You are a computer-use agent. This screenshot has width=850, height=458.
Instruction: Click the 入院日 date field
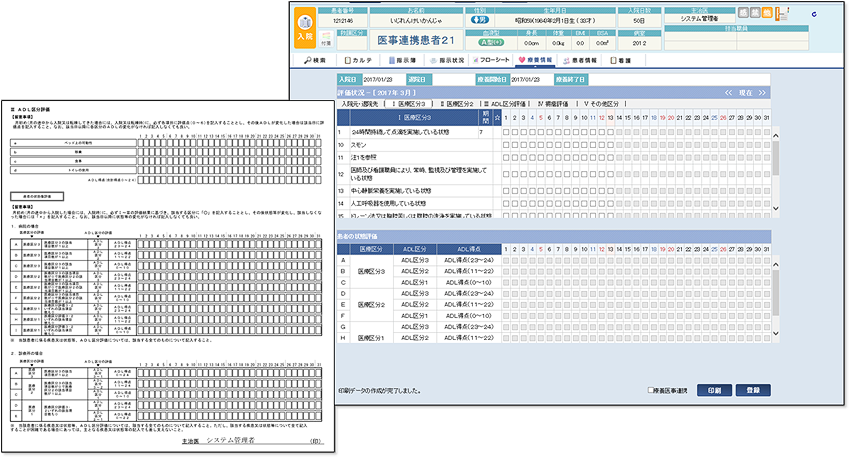[382, 80]
